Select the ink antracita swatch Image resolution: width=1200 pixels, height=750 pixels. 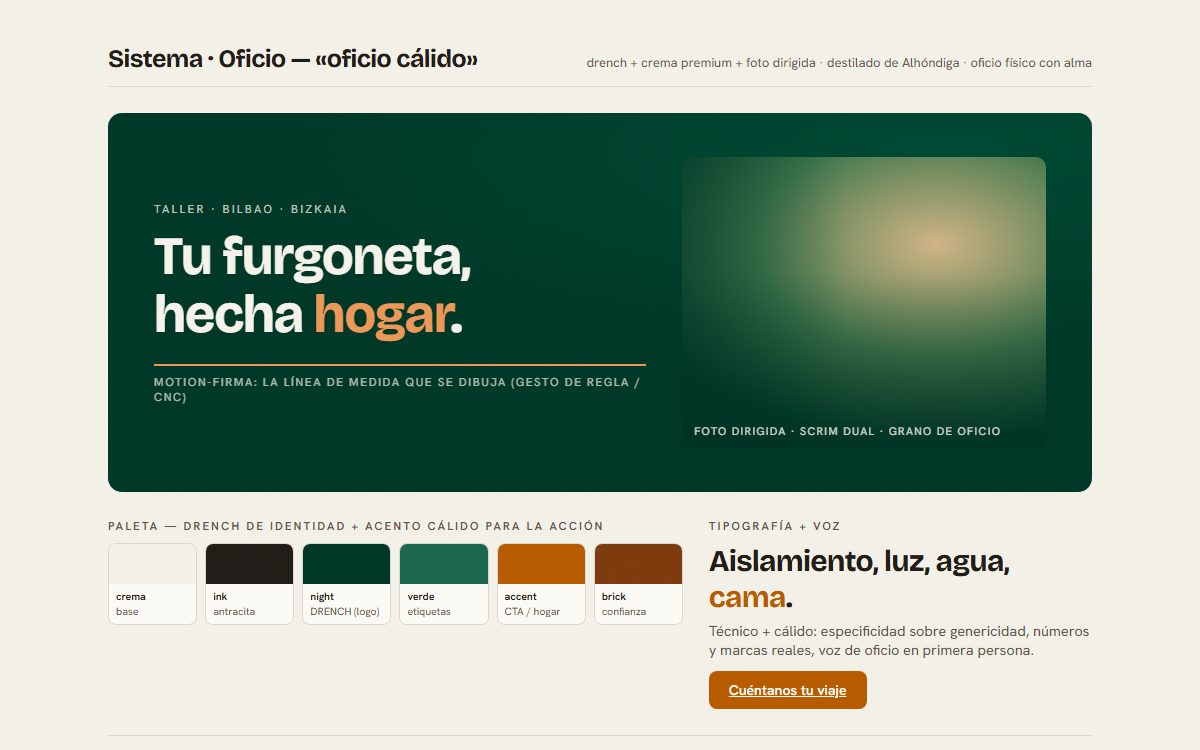coord(249,584)
